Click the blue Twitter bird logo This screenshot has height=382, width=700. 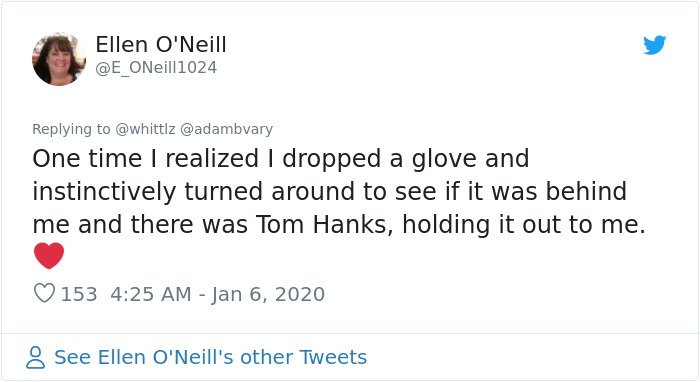tap(654, 45)
